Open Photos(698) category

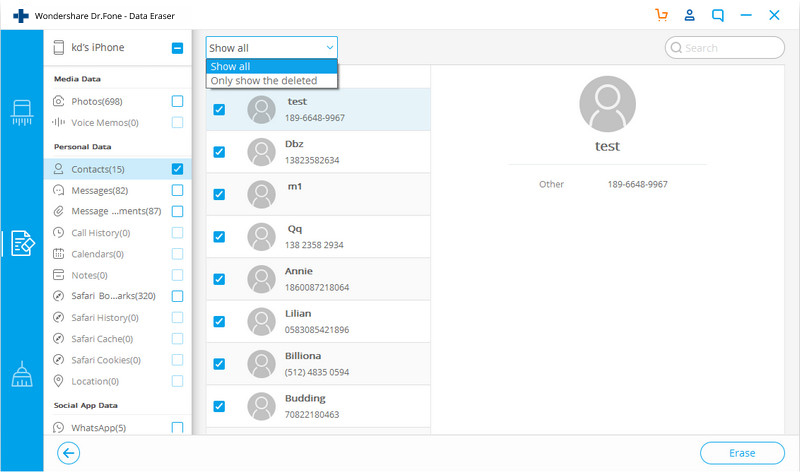(118, 101)
